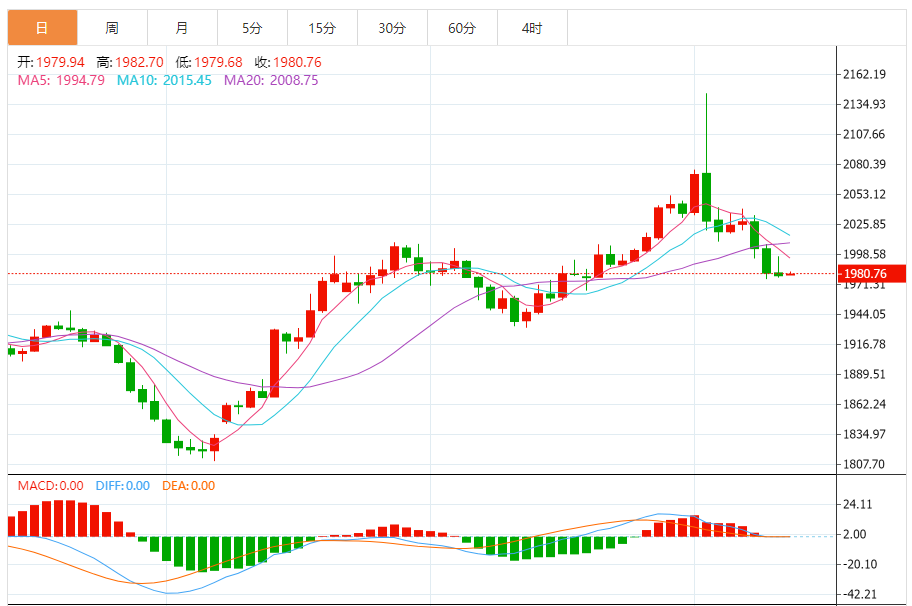Switch to the 周 weekly tab
Image resolution: width=912 pixels, height=606 pixels.
112,27
